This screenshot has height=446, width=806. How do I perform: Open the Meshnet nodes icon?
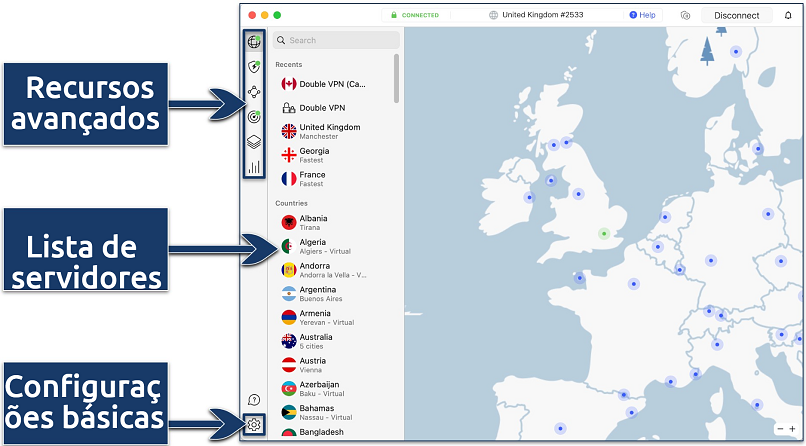pyautogui.click(x=253, y=92)
